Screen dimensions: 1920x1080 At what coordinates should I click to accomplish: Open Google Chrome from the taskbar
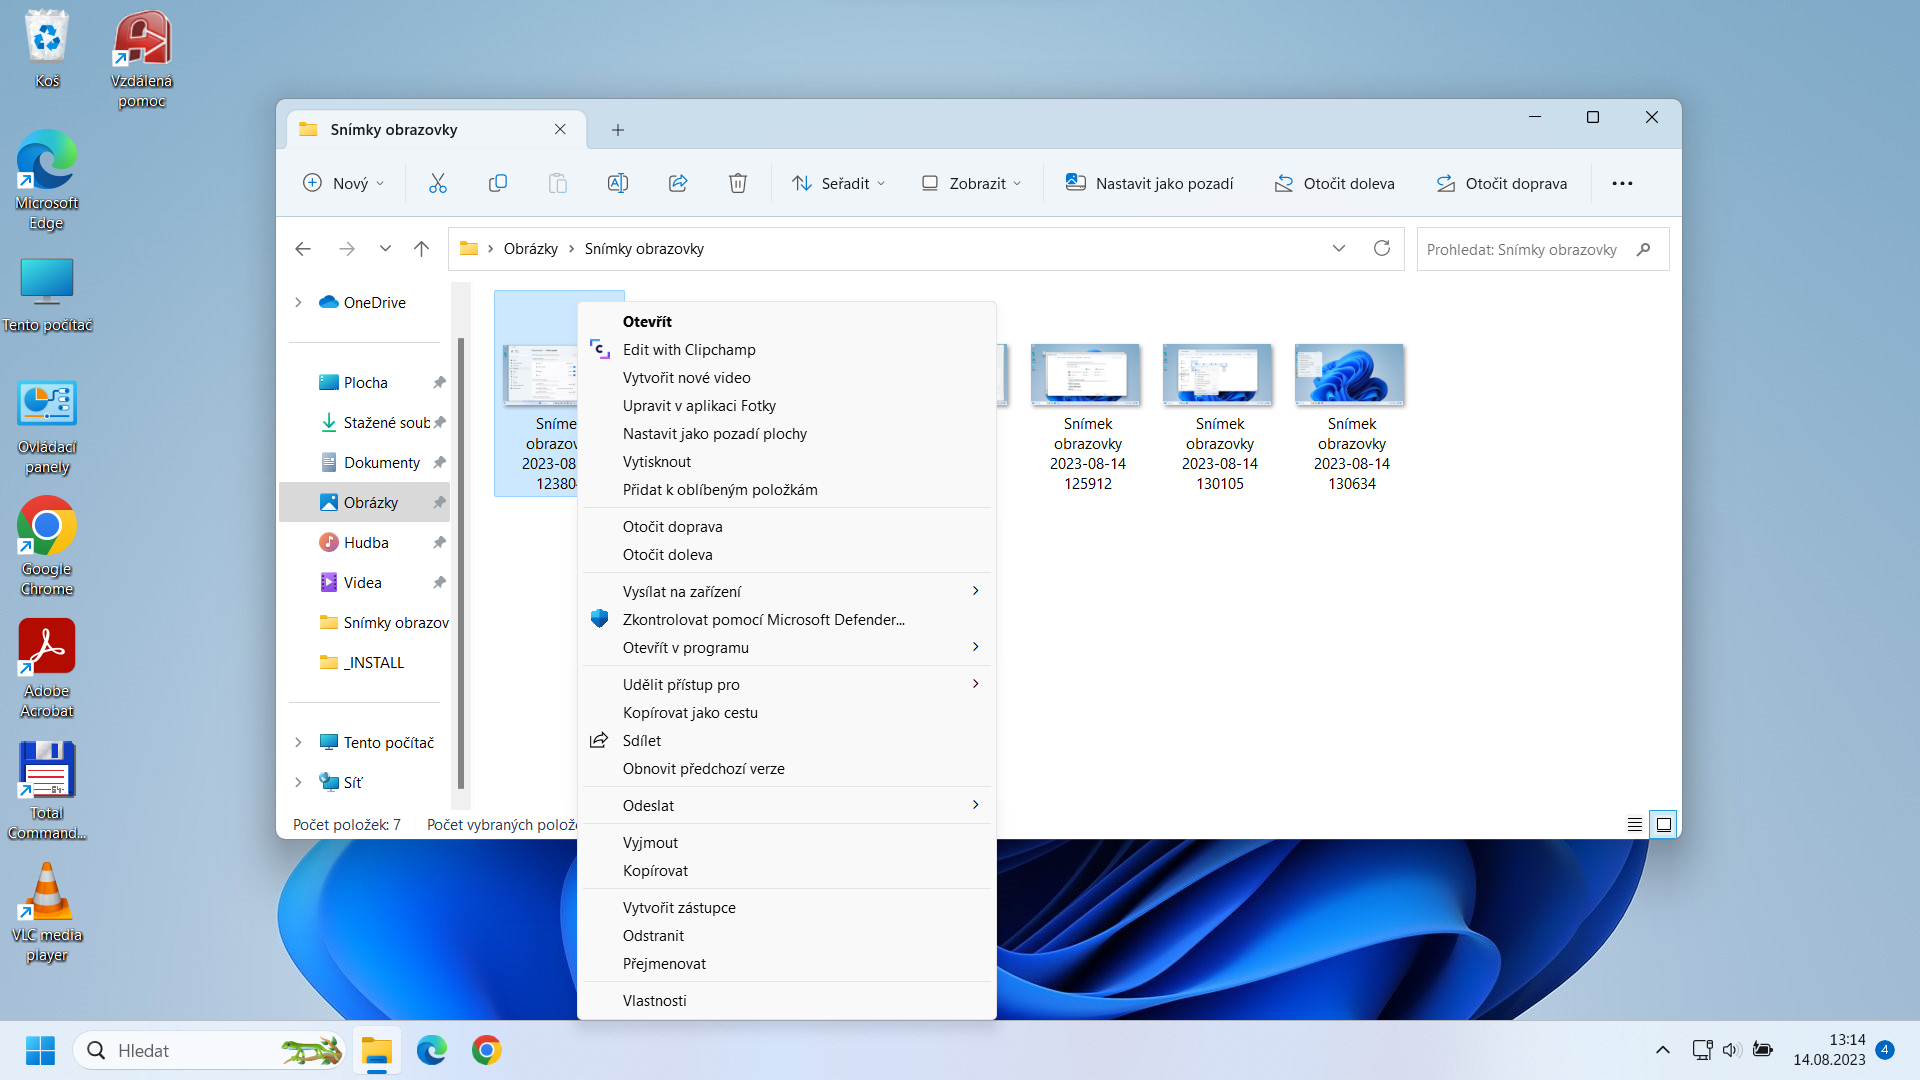point(487,1050)
